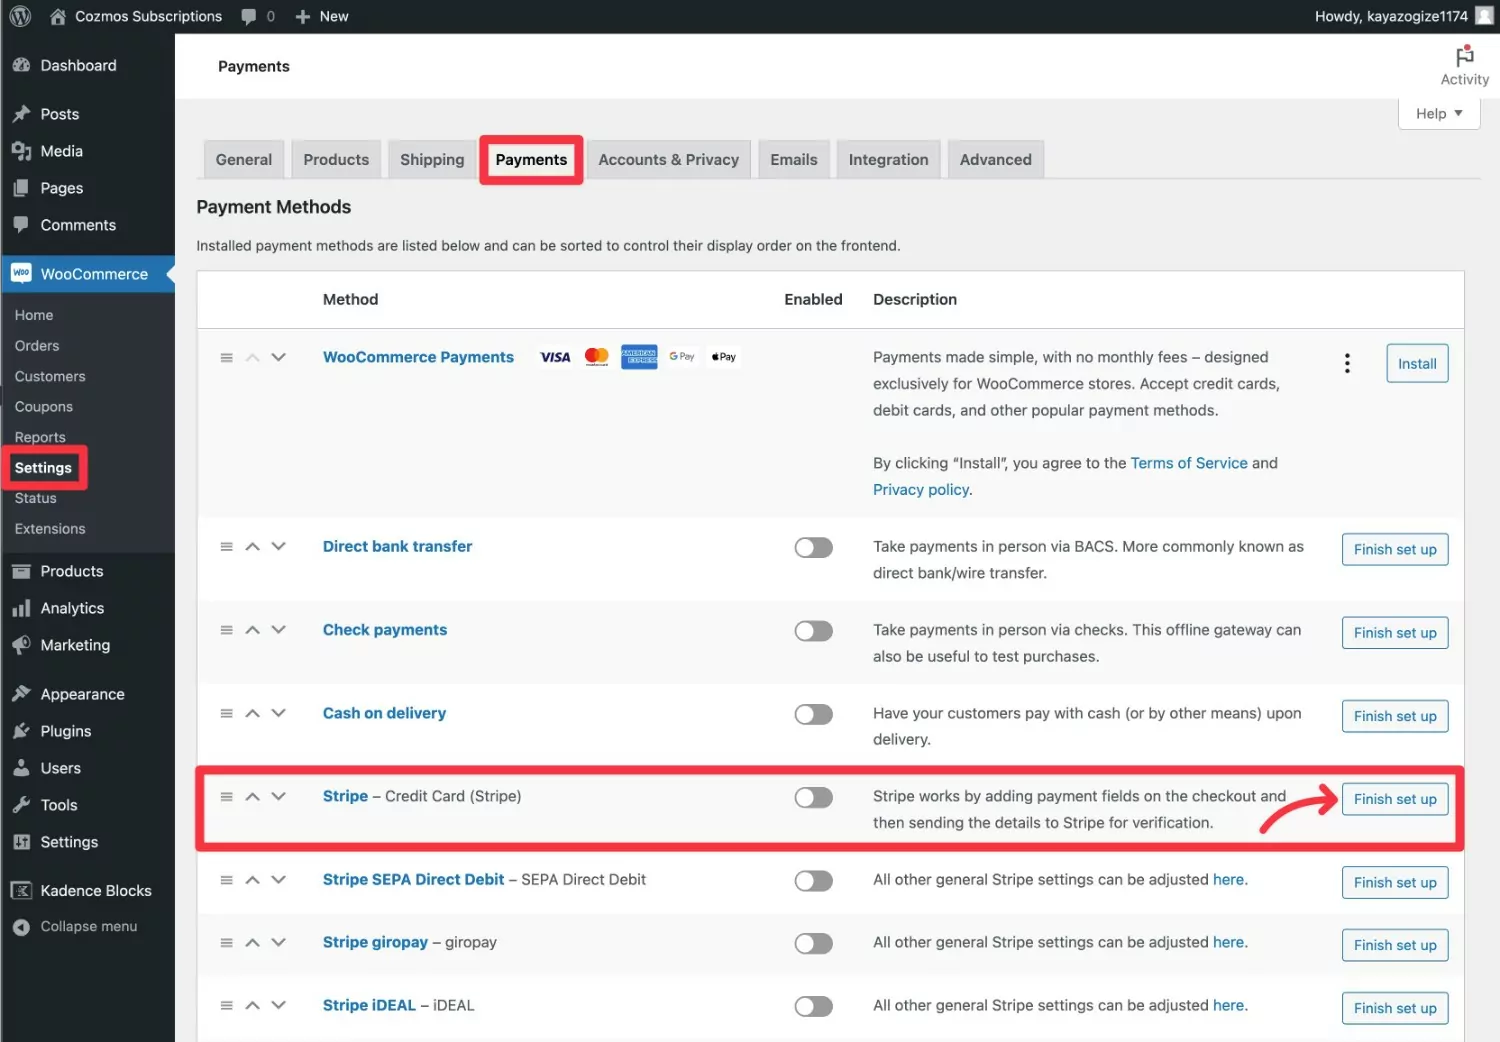The image size is (1500, 1042).
Task: Open the Appearance sidebar menu
Action: [82, 694]
